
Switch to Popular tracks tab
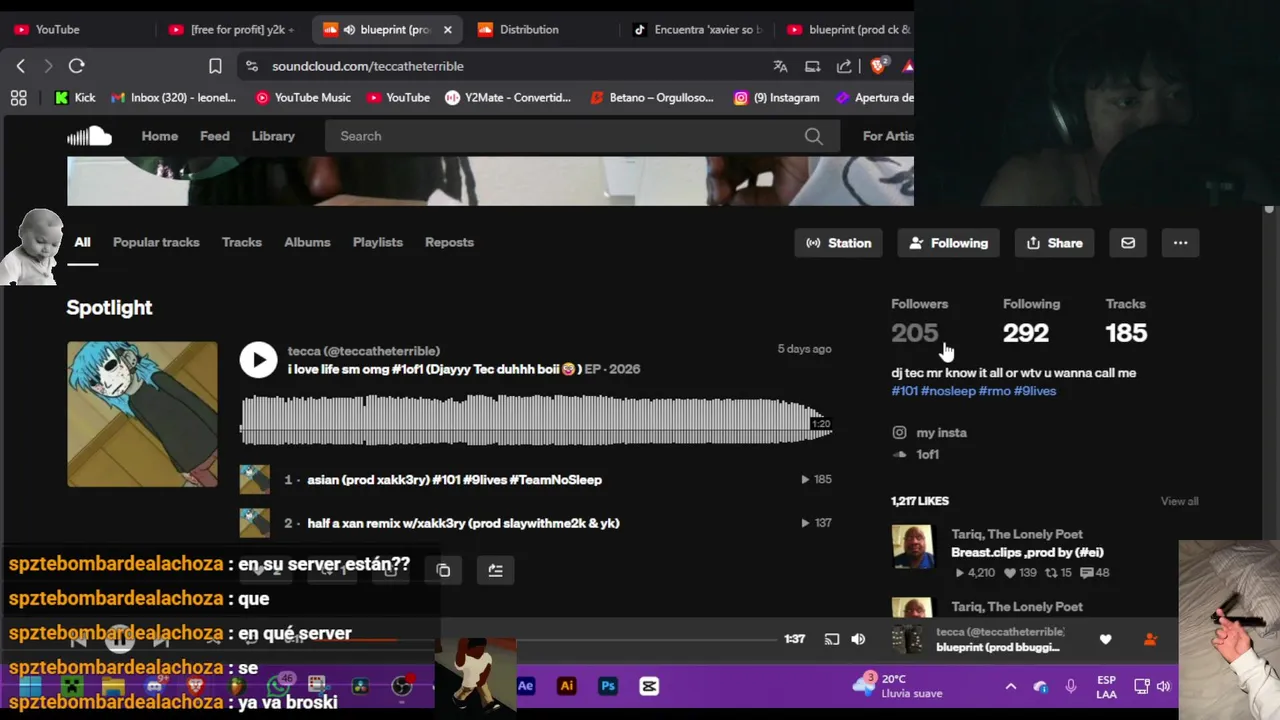point(156,242)
